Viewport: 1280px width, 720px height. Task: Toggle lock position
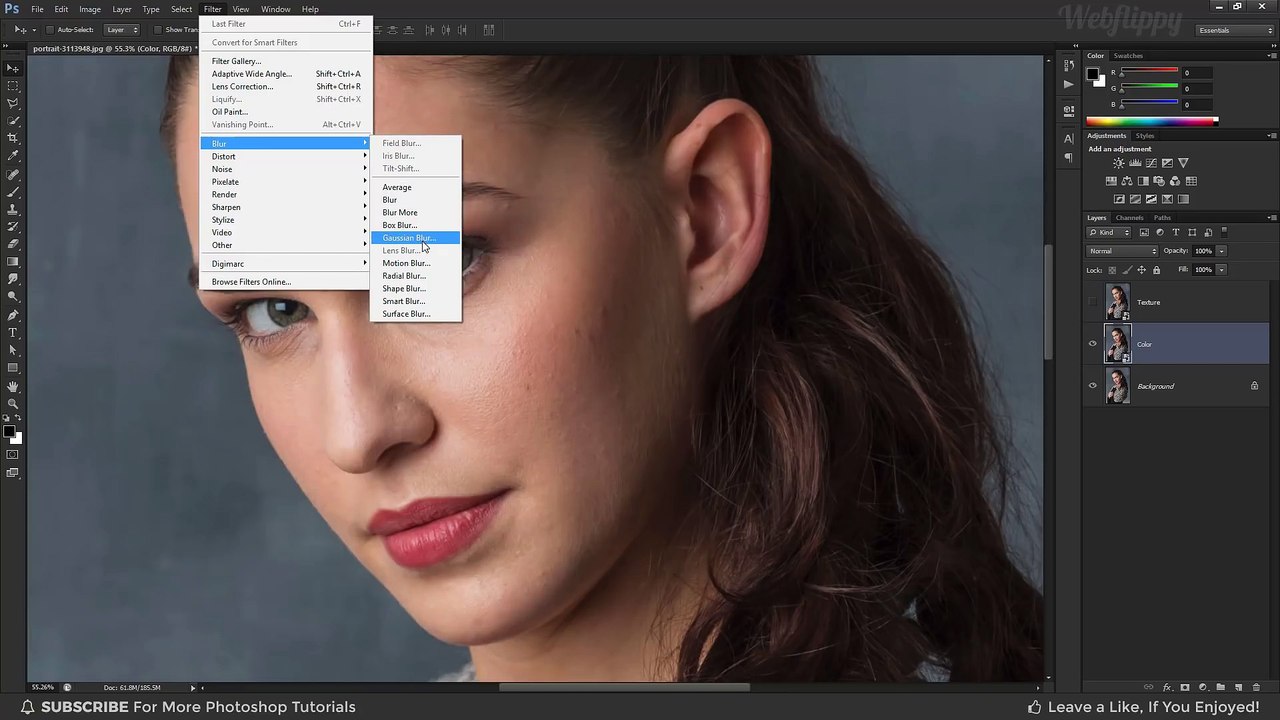pos(1142,270)
